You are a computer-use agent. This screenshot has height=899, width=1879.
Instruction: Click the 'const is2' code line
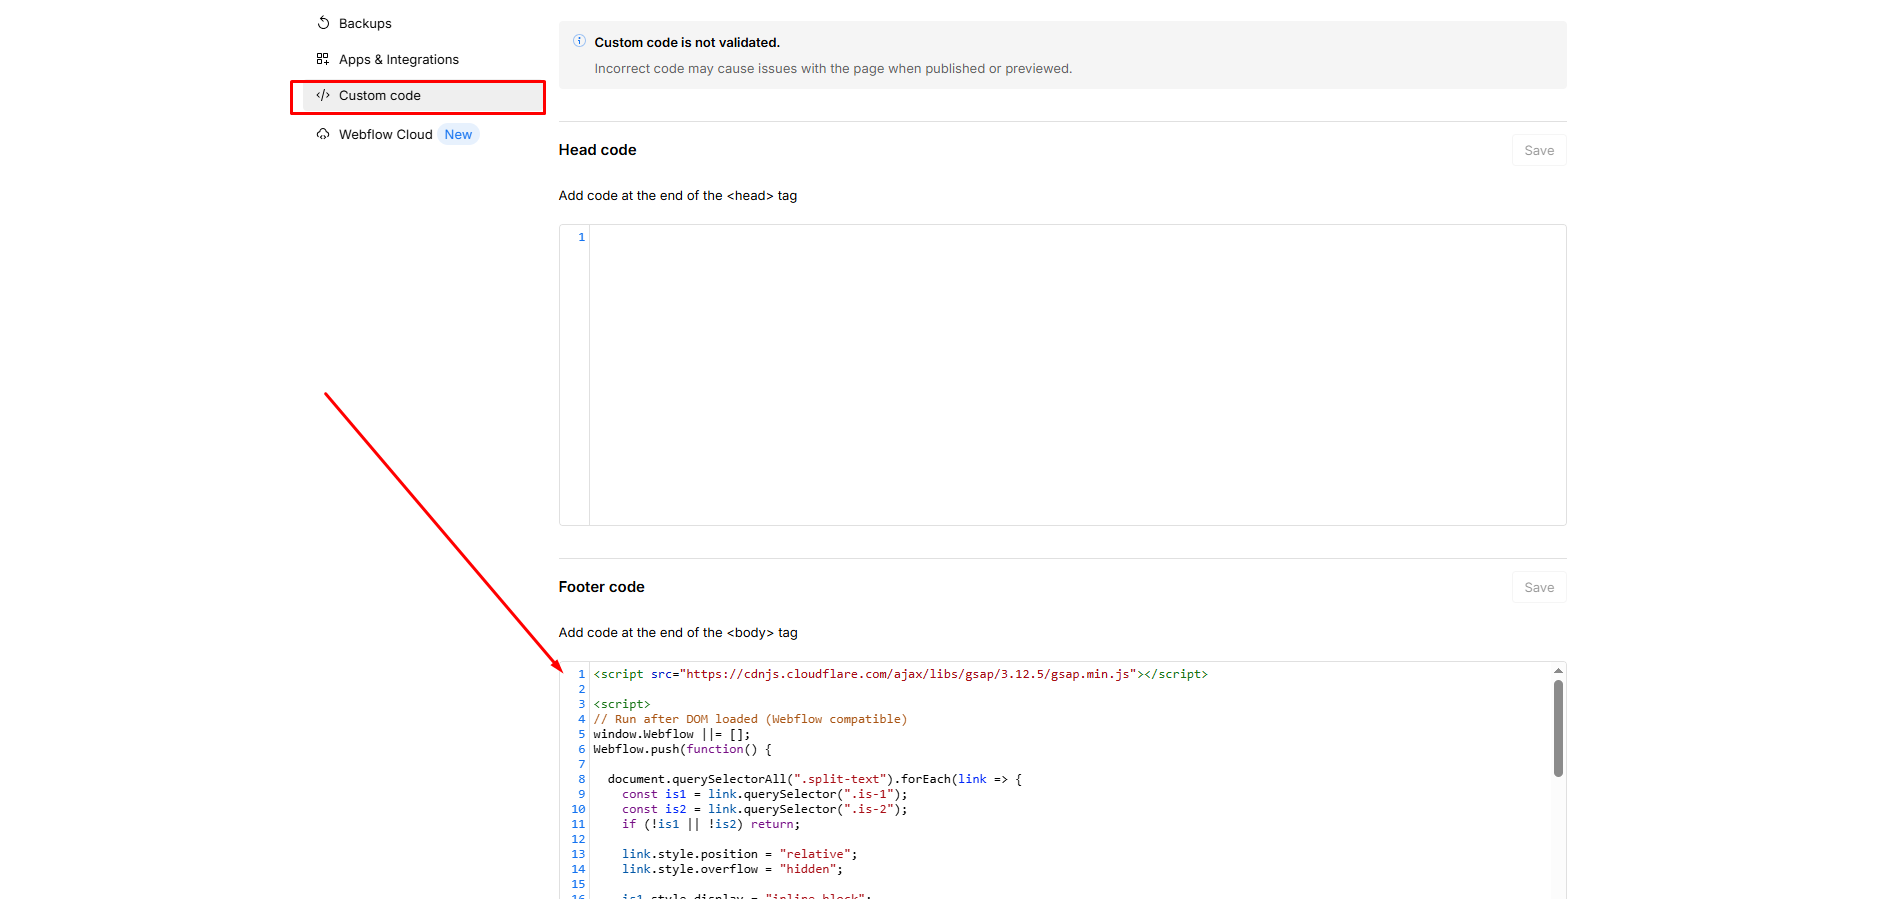(x=764, y=809)
